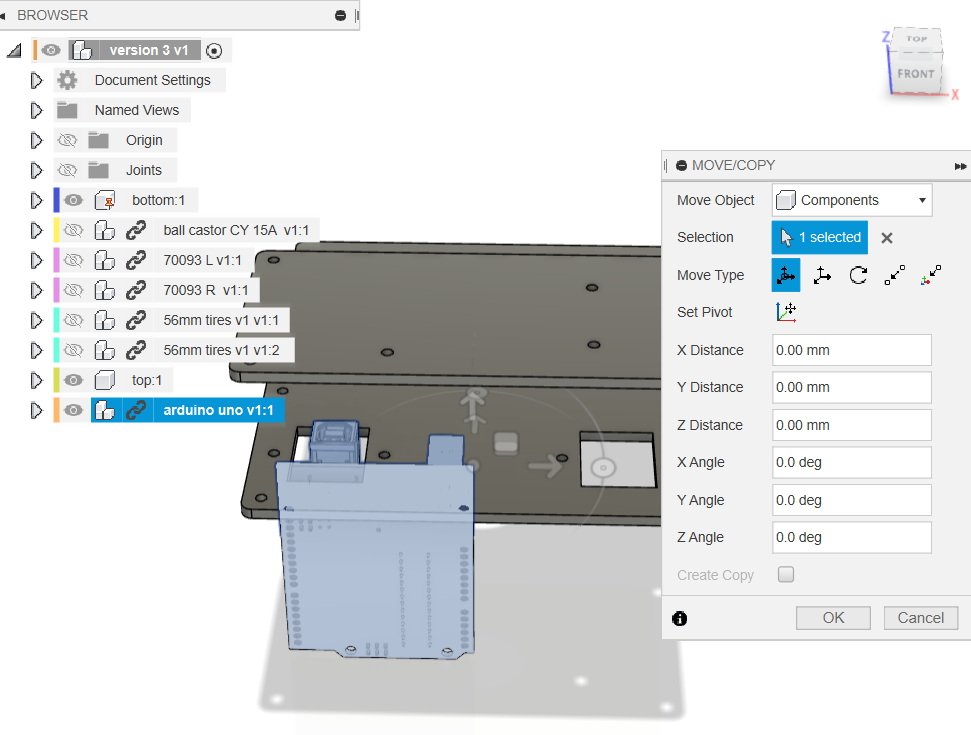971x735 pixels.
Task: Click the Set Pivot icon
Action: coord(787,312)
